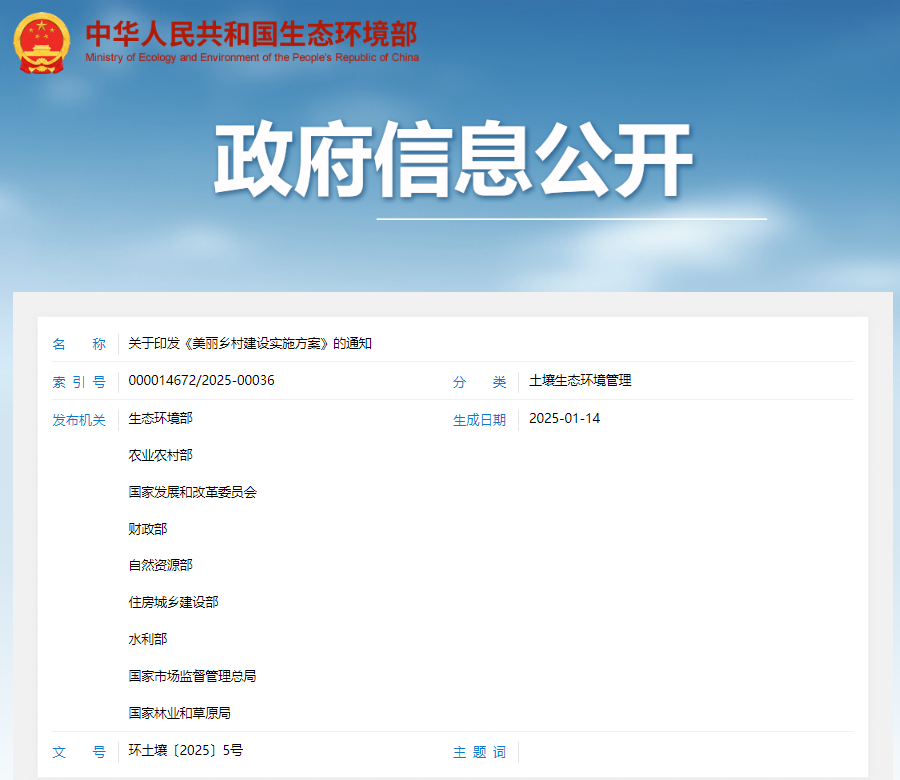Select issuing agency 自然资源部
This screenshot has width=900, height=780.
pyautogui.click(x=161, y=565)
